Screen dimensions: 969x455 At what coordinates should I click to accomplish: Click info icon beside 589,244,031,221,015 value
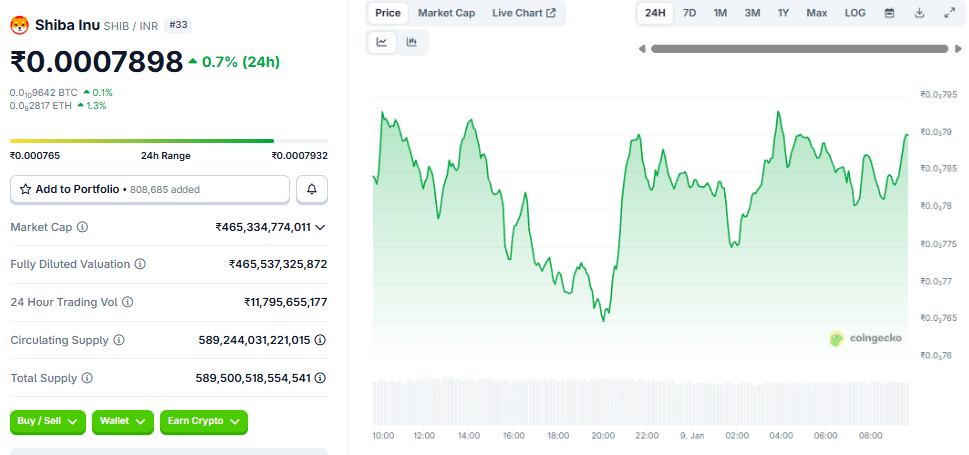click(x=321, y=340)
